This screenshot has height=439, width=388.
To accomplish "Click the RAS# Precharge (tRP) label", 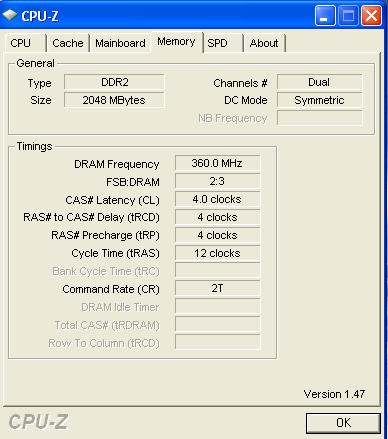I will (105, 235).
